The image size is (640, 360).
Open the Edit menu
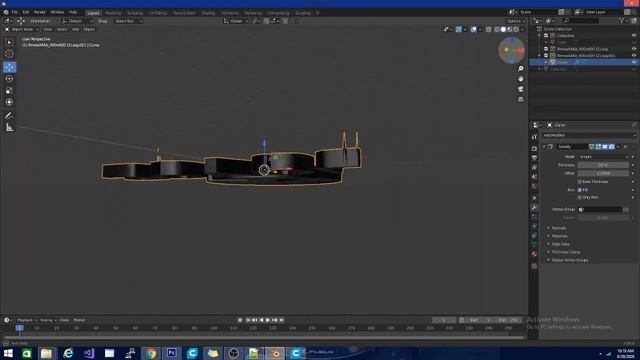pyautogui.click(x=26, y=12)
